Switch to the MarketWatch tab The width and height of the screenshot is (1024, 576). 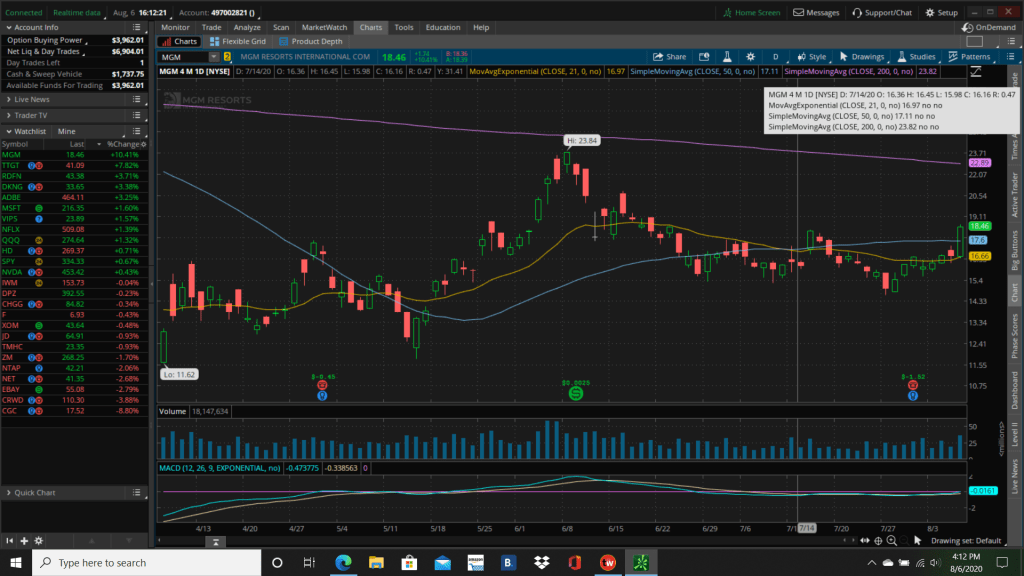(323, 27)
